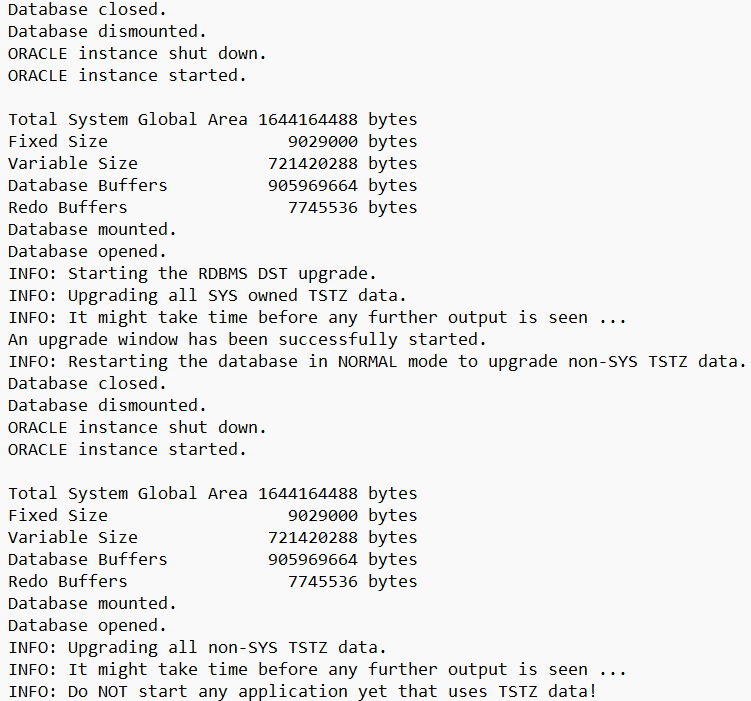Click the first "Variable Size" line
The width and height of the screenshot is (751, 701).
tap(212, 163)
